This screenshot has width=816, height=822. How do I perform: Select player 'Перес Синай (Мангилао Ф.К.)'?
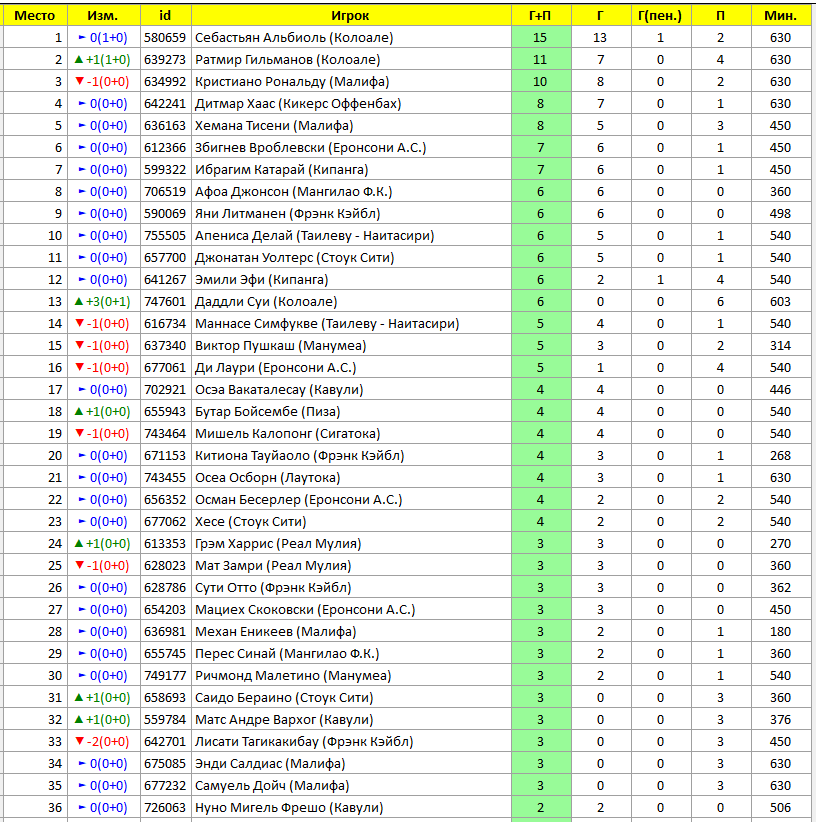(x=287, y=654)
